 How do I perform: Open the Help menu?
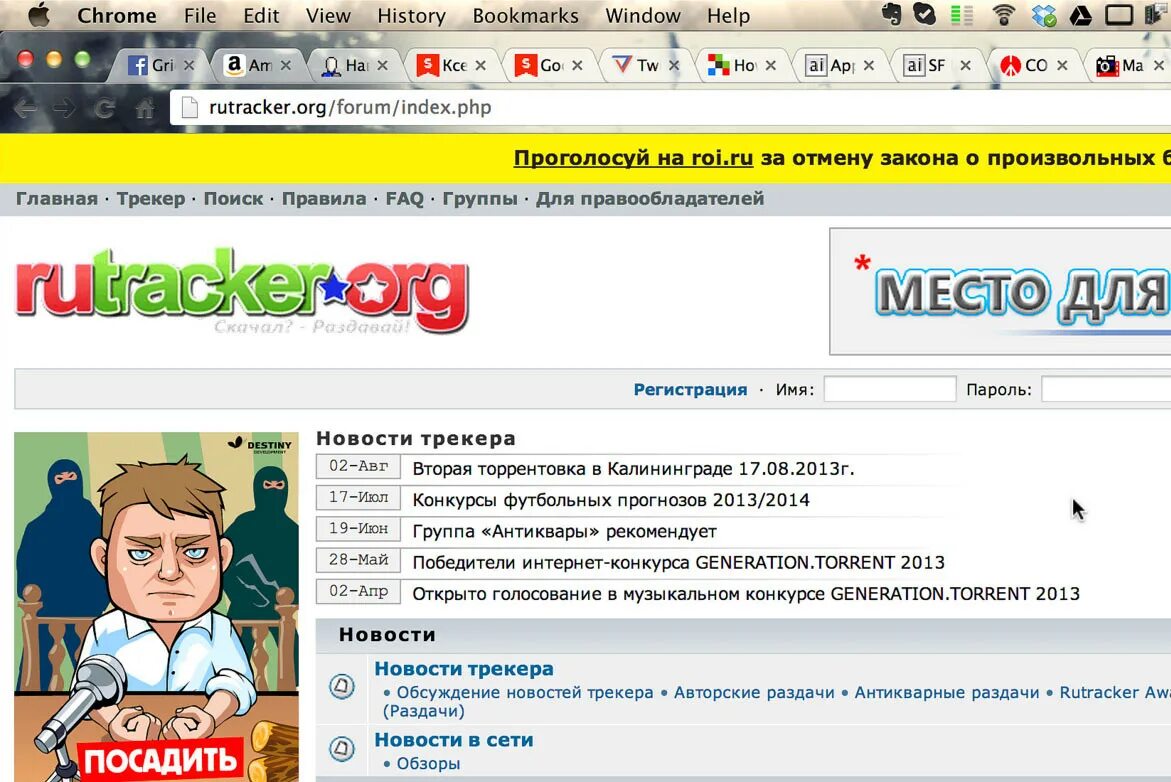click(x=728, y=16)
